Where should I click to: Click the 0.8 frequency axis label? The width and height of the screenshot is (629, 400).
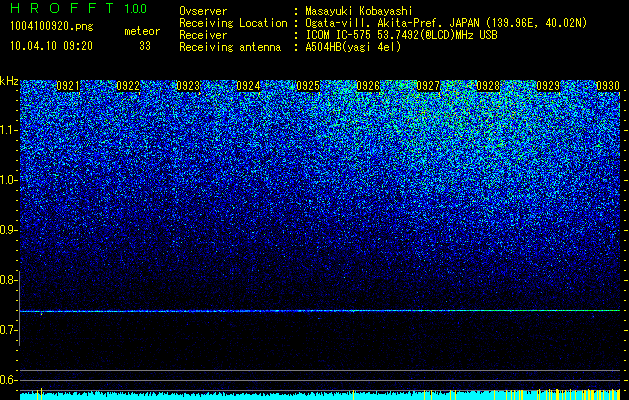pos(8,280)
